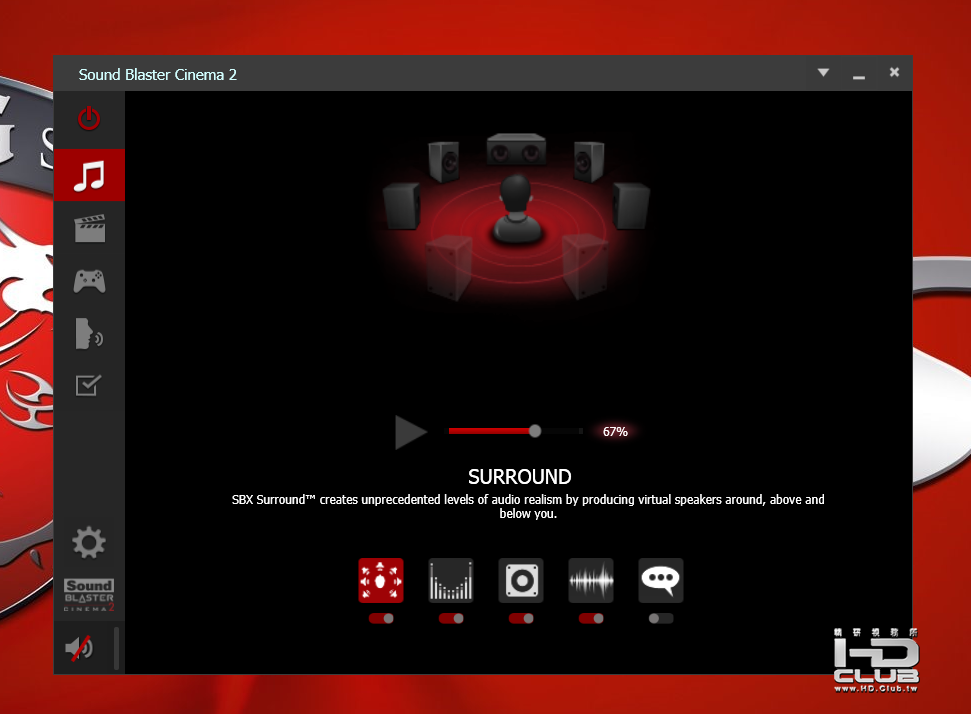971x714 pixels.
Task: Toggle the switch under Bass speaker icon
Action: [x=521, y=618]
